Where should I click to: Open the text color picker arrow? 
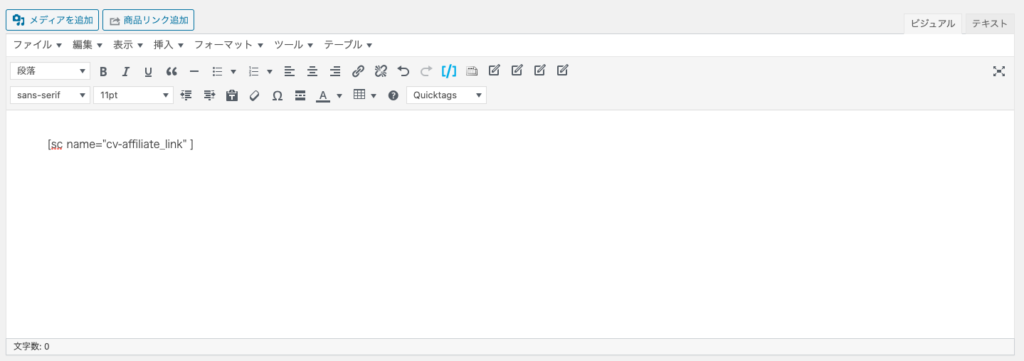[339, 95]
